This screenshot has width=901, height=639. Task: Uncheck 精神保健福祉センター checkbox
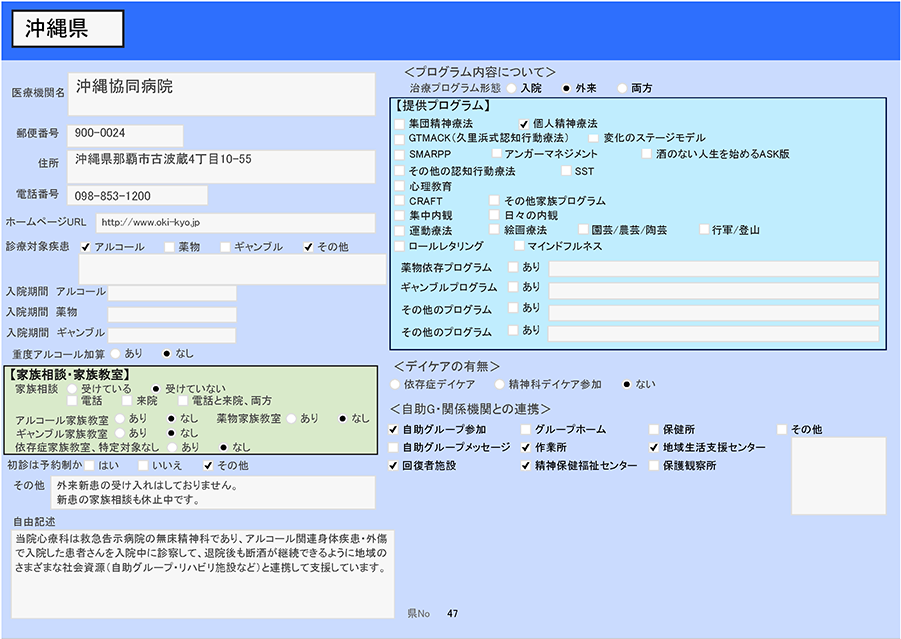click(527, 466)
